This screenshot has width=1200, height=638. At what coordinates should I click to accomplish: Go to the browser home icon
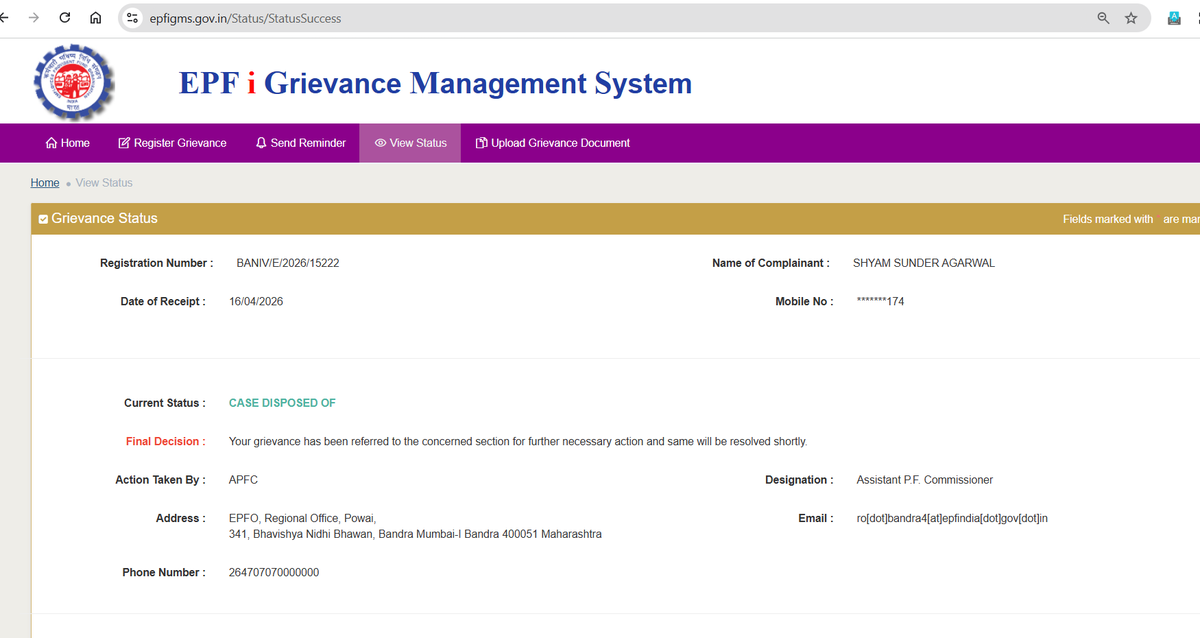click(x=96, y=18)
